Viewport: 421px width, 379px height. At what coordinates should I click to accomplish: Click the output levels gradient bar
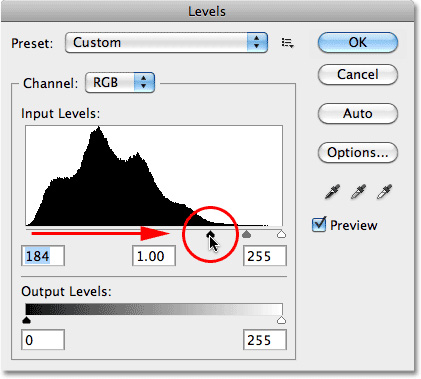pos(154,309)
